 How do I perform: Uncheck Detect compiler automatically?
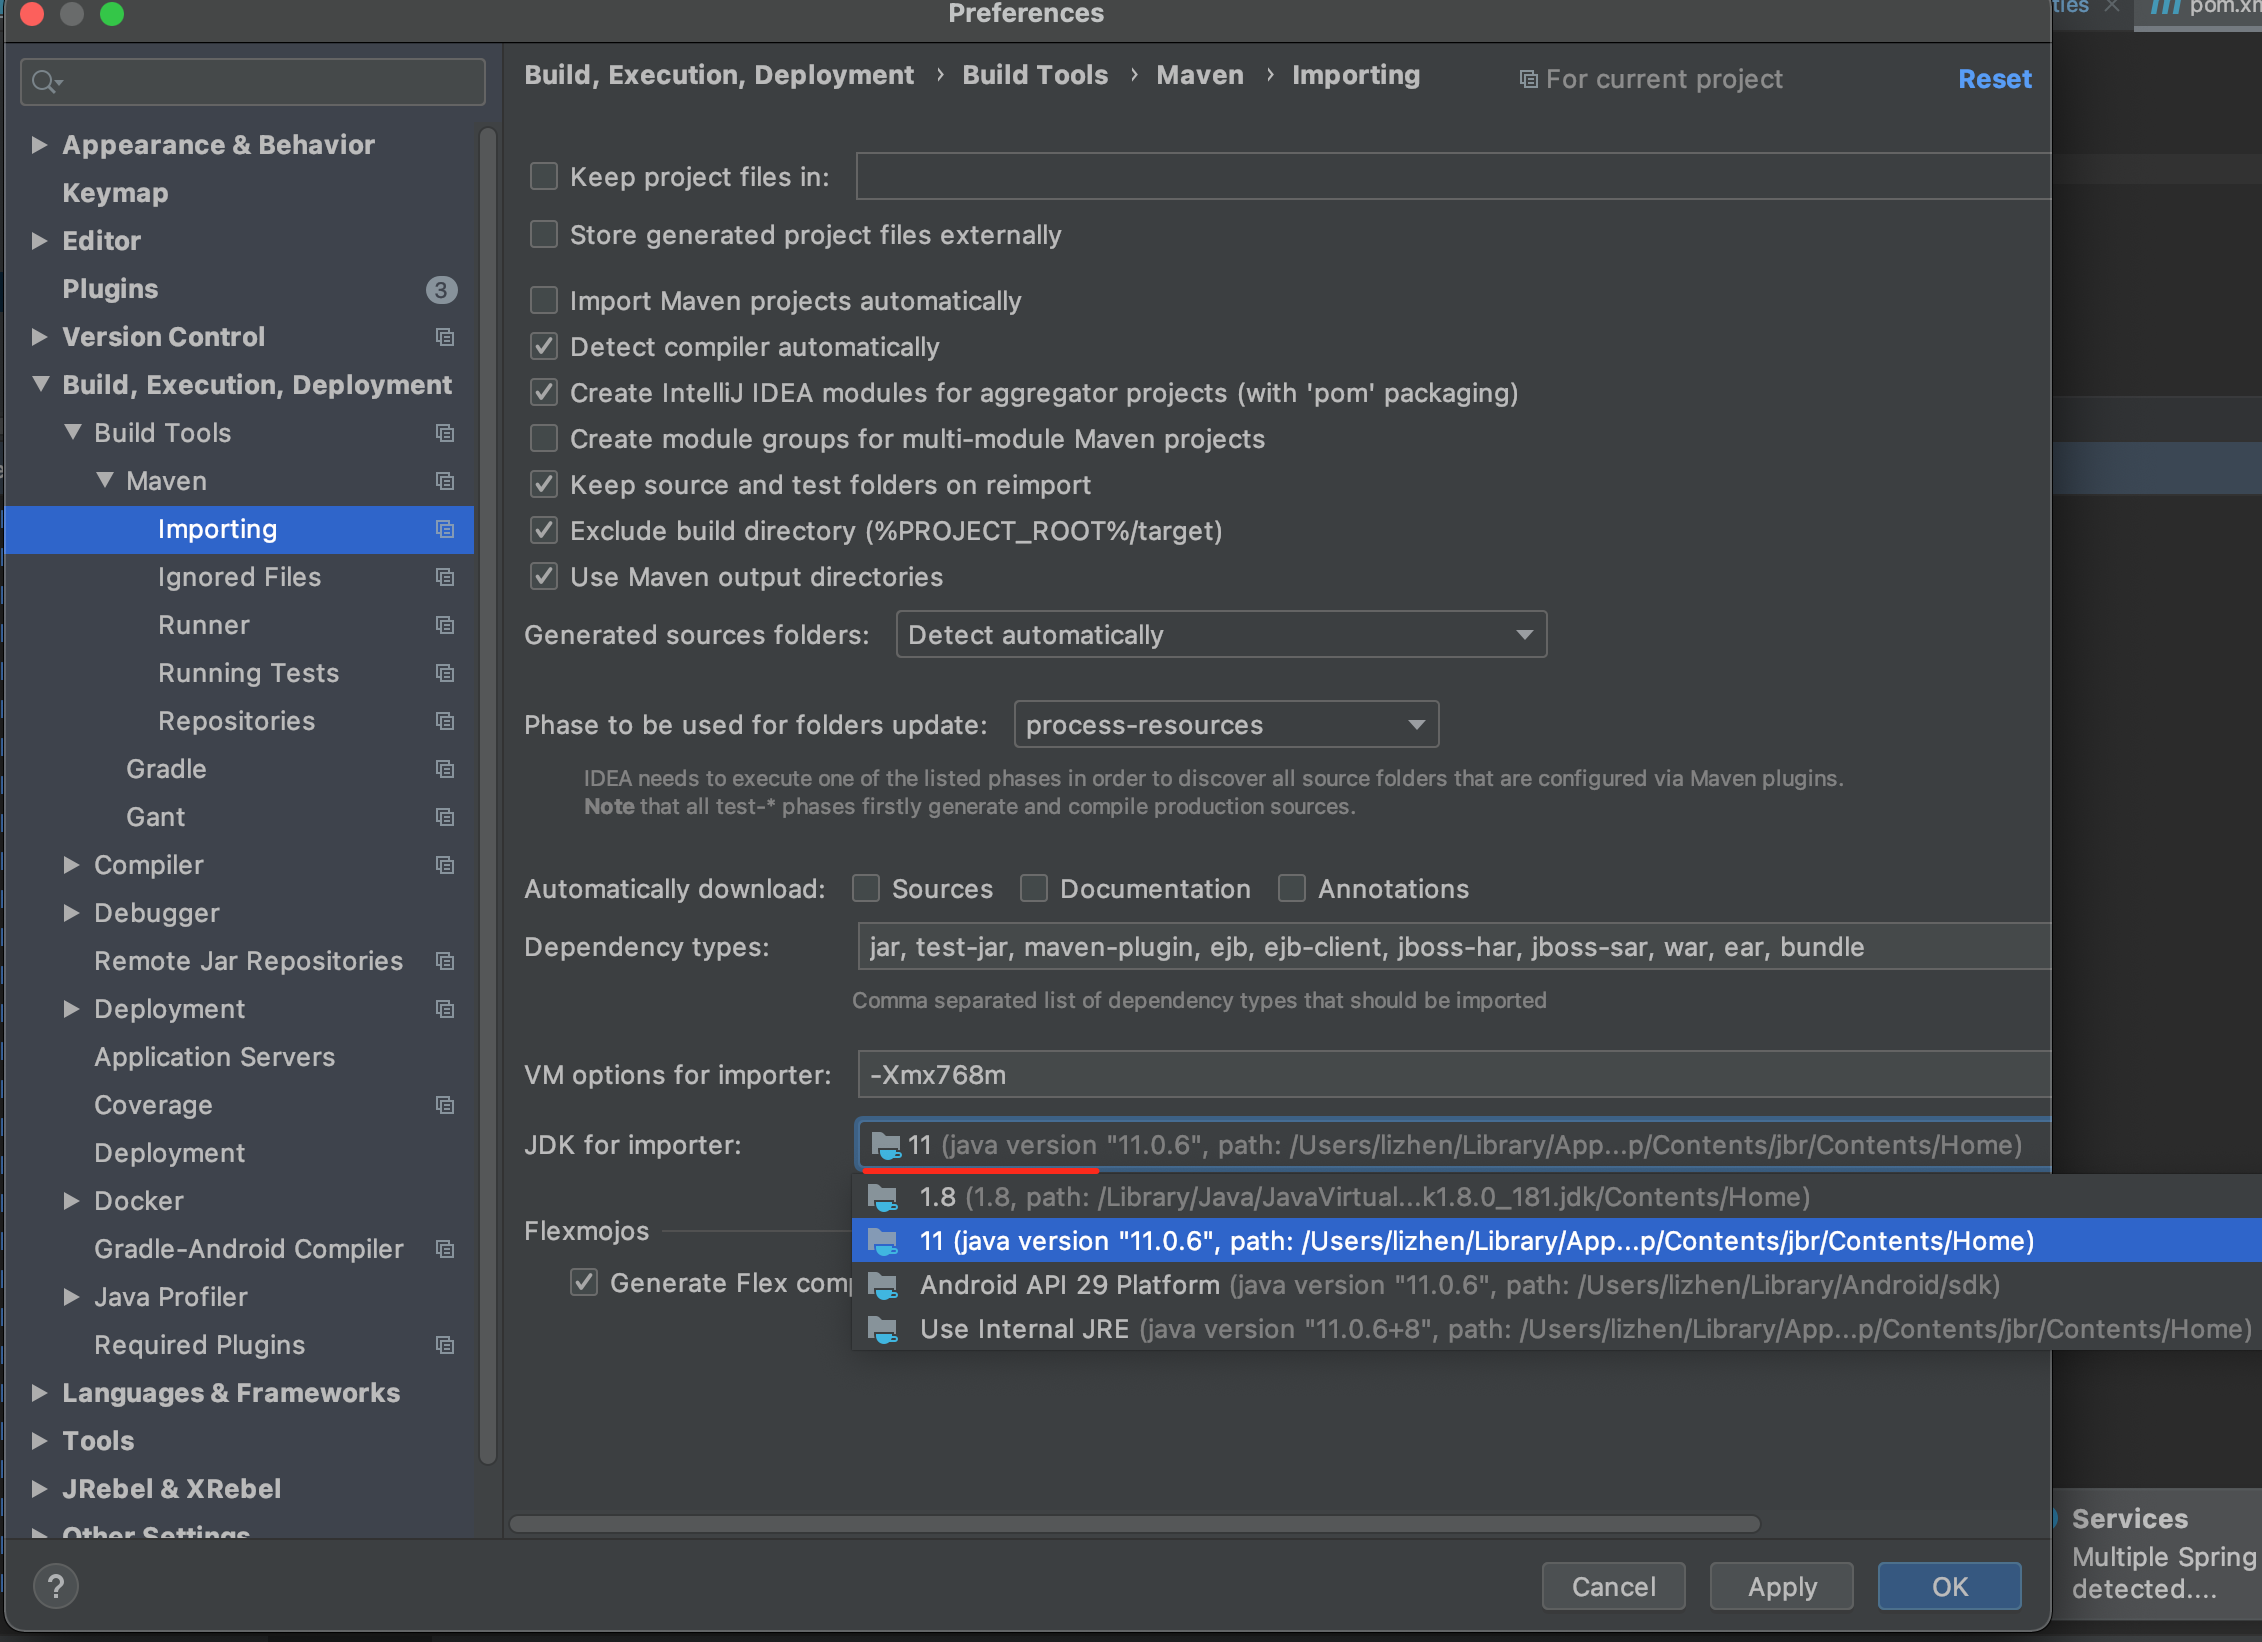coord(544,346)
